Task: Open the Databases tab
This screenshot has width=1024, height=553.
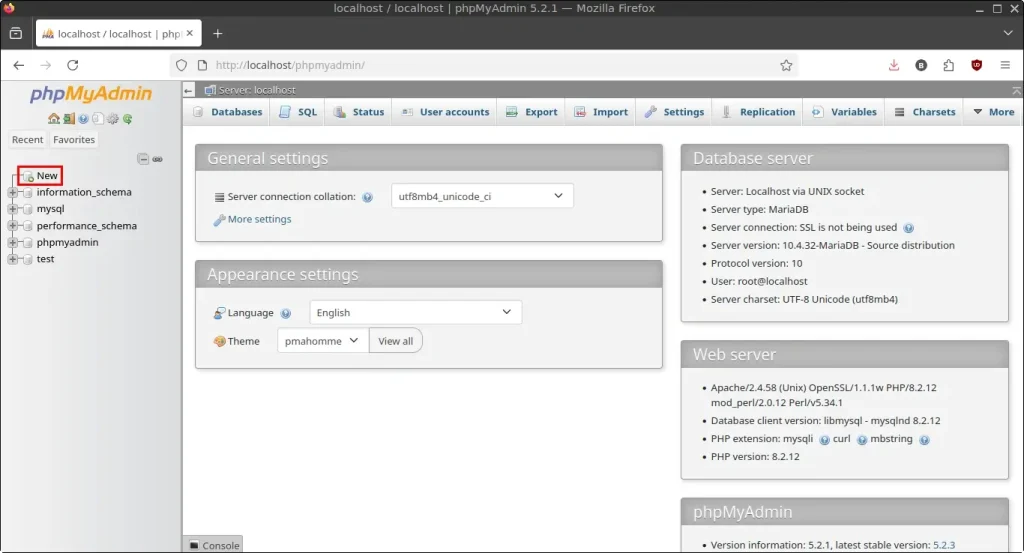Action: point(227,112)
